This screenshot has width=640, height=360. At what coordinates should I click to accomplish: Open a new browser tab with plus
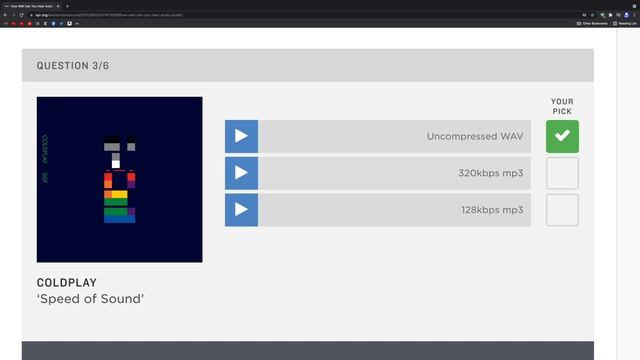[x=67, y=6]
